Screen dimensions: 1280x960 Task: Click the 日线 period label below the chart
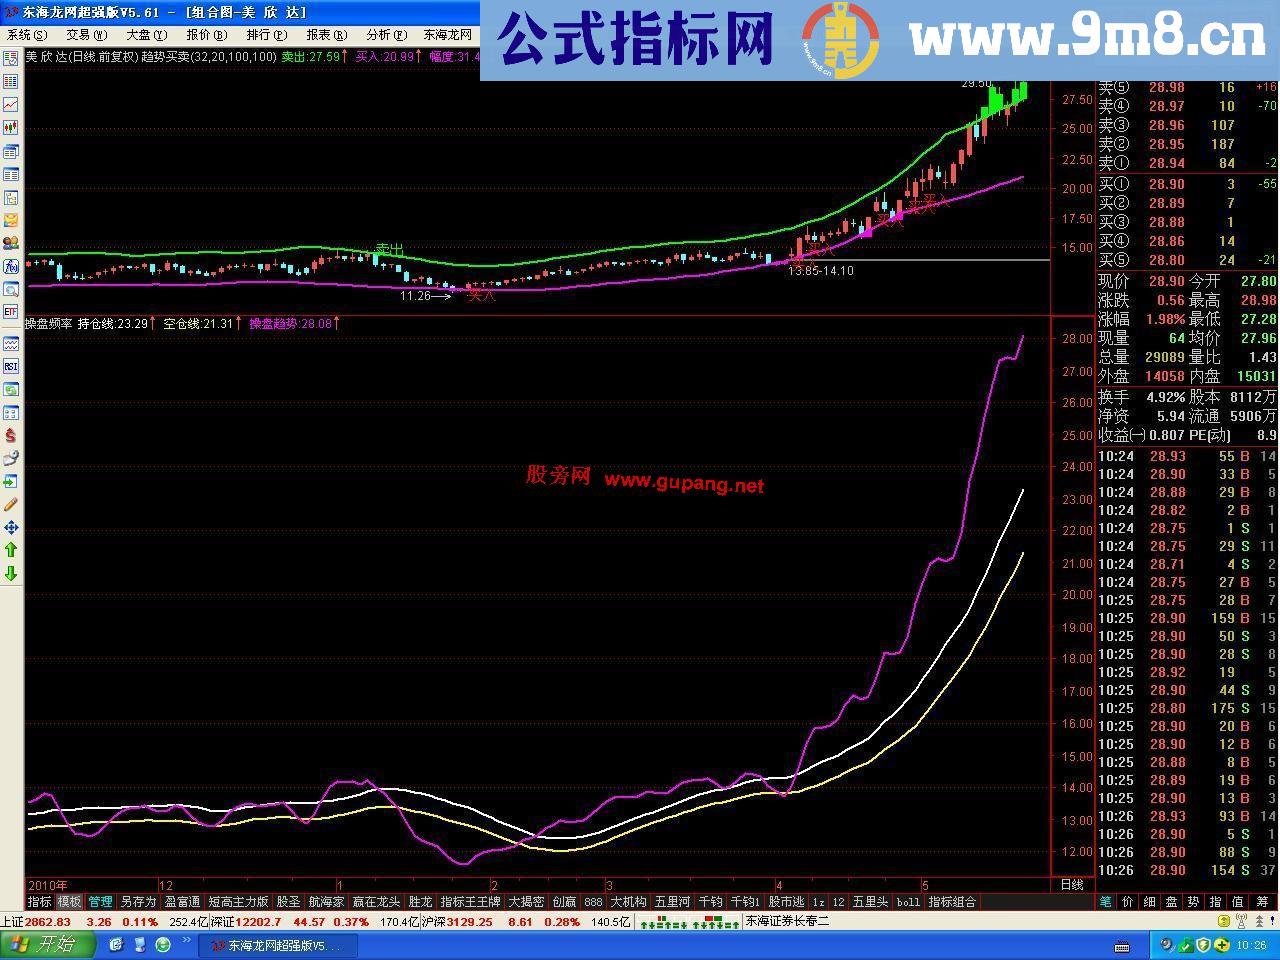click(1071, 885)
